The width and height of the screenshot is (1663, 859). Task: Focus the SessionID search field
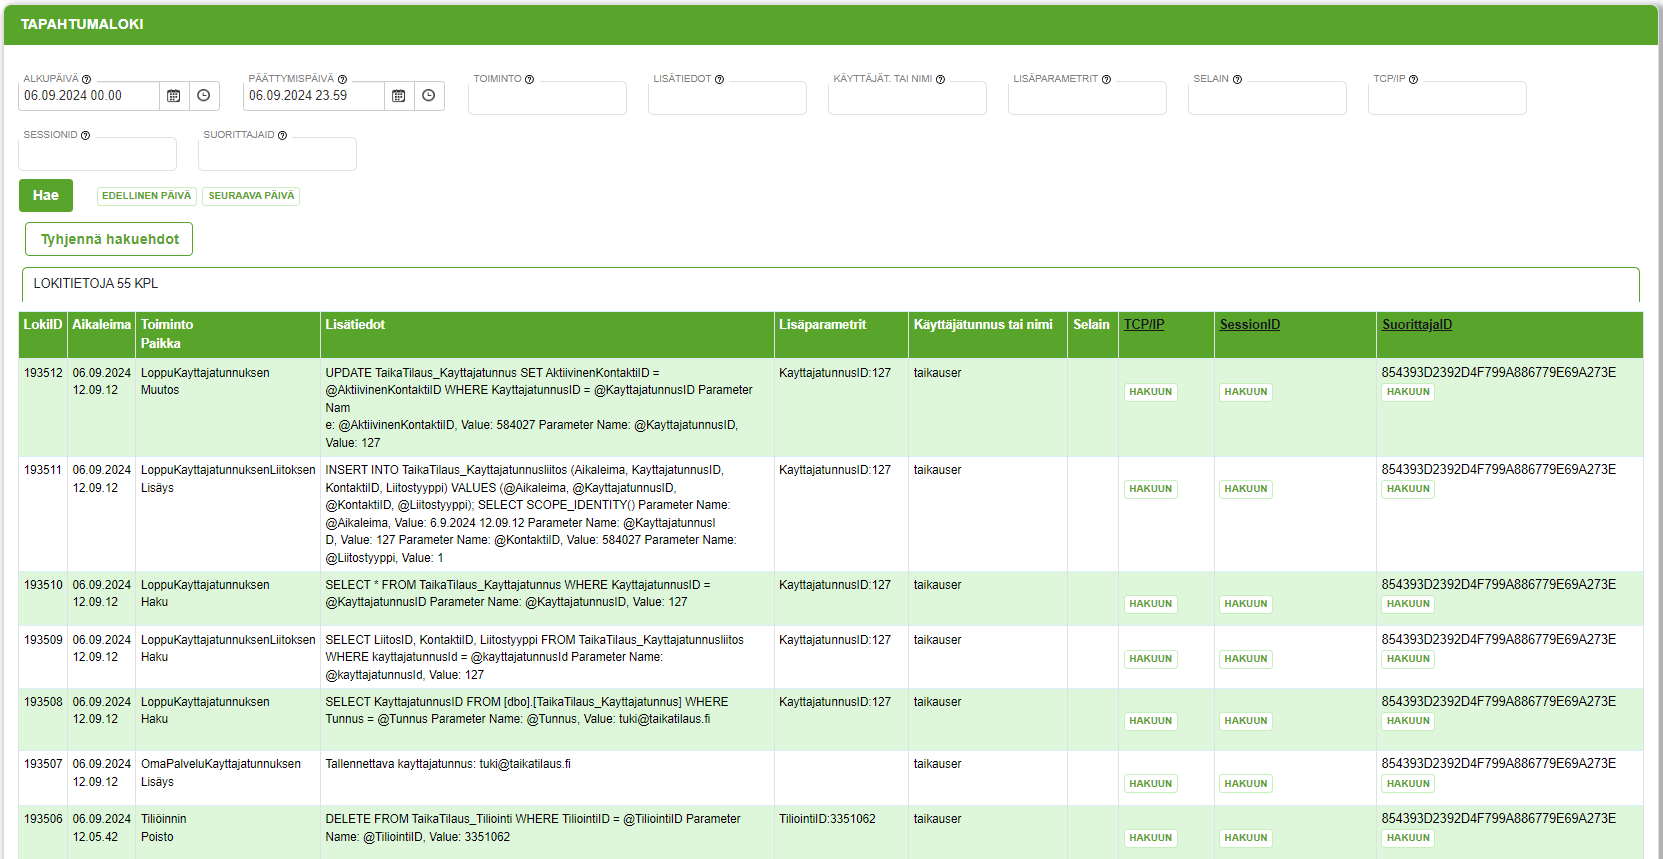[x=97, y=154]
